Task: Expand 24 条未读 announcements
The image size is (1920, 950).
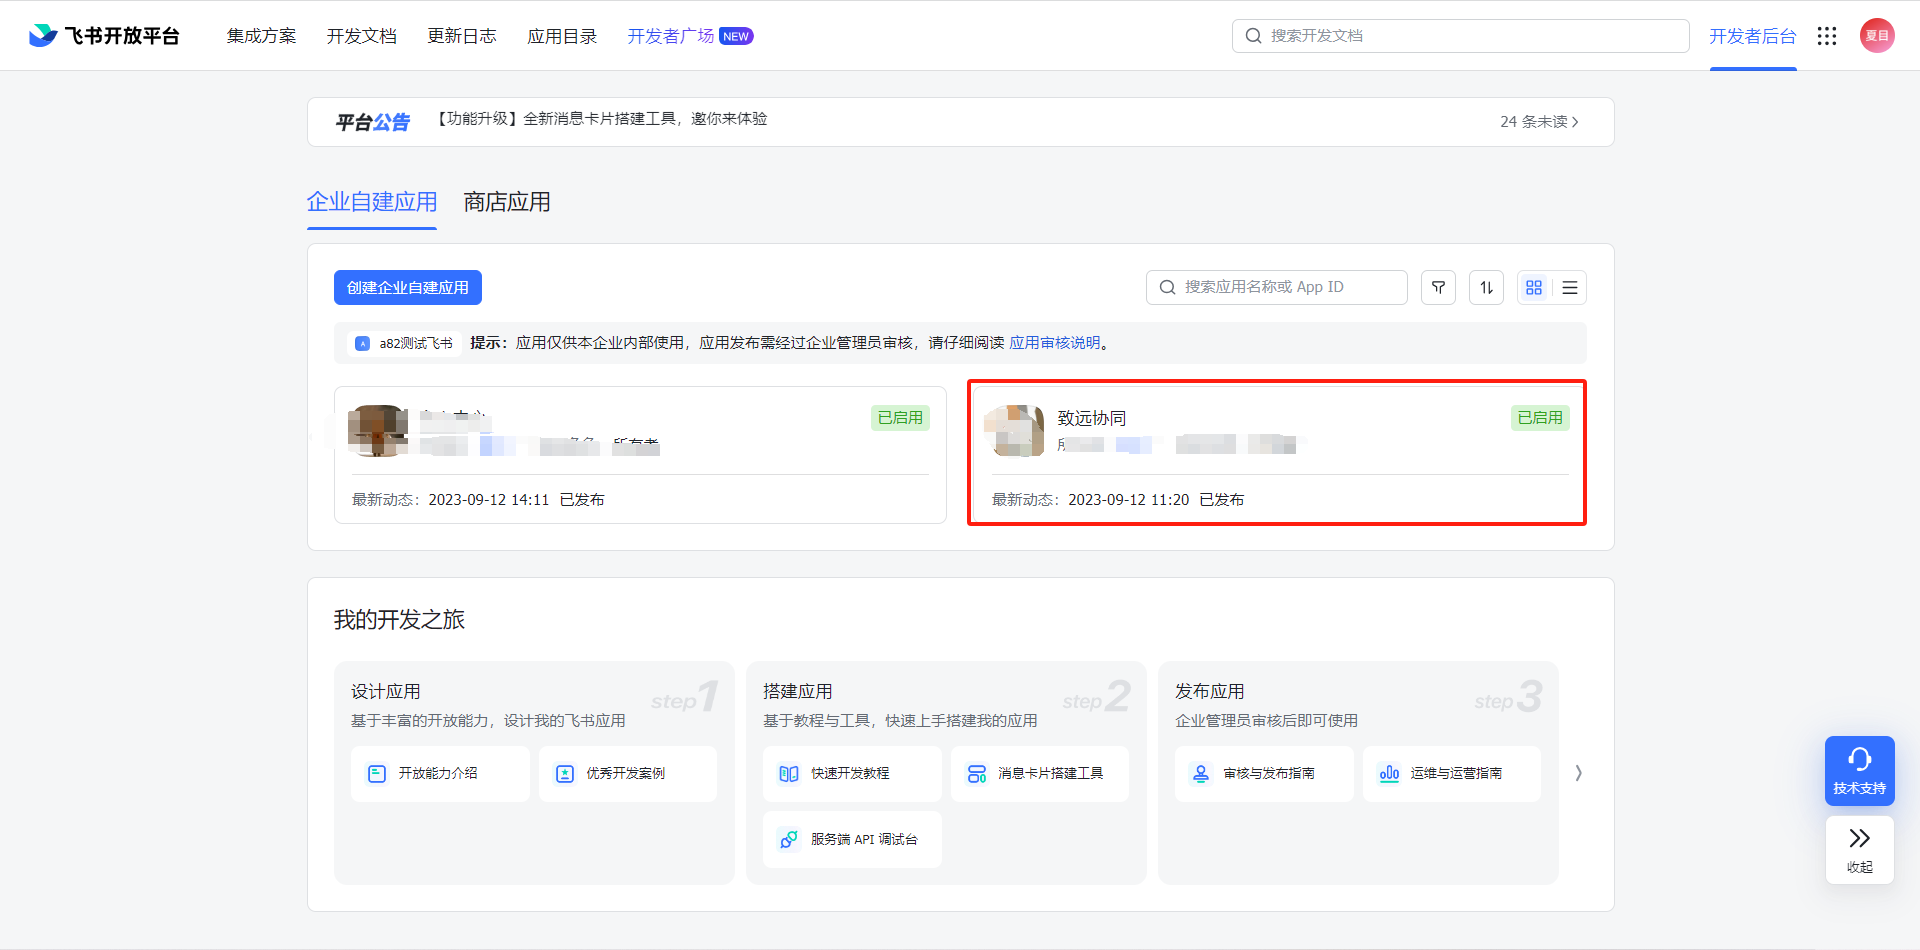Action: (x=1539, y=122)
